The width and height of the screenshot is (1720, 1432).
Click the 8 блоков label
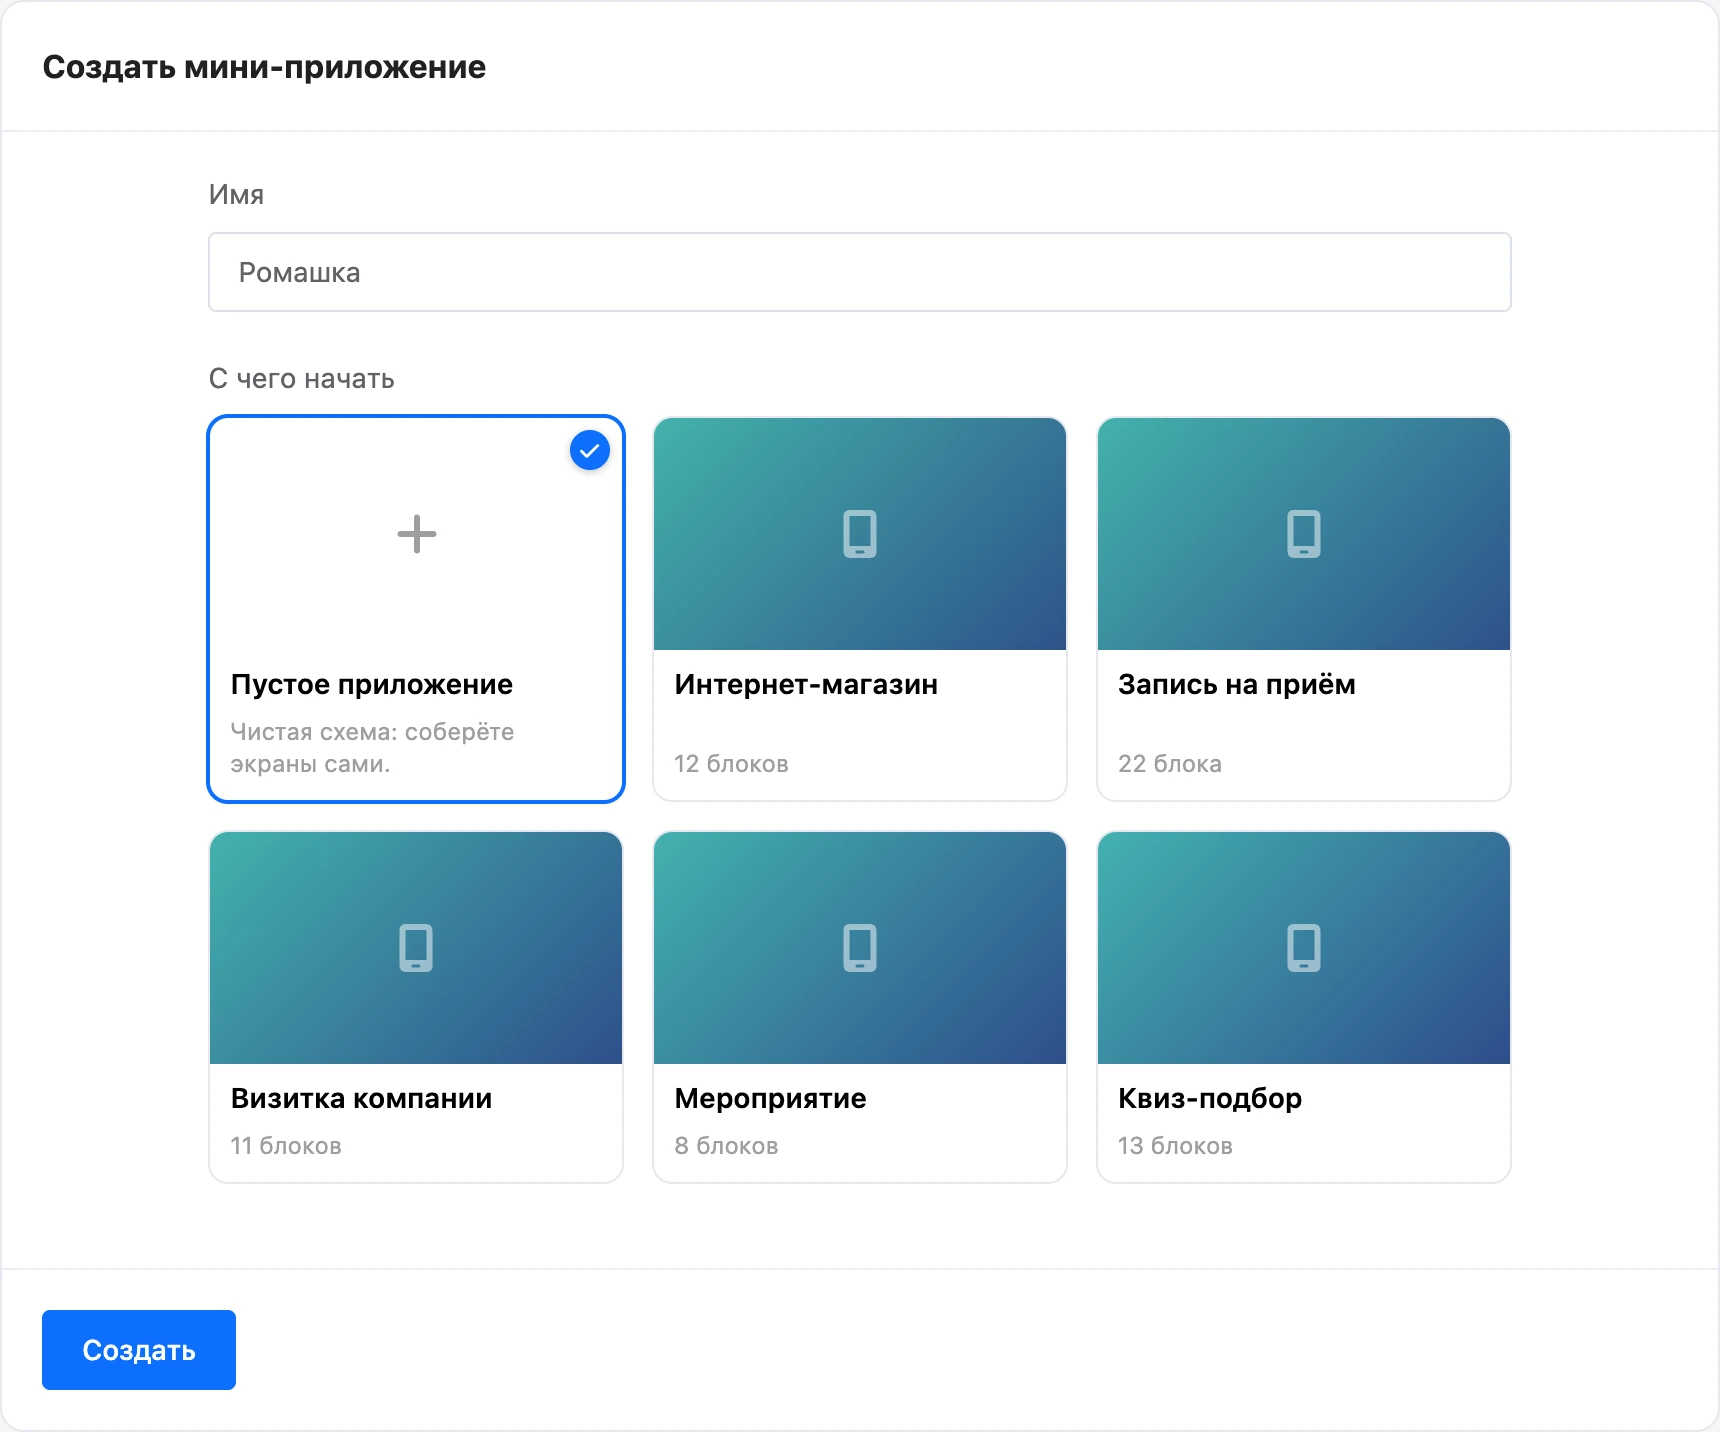726,1146
